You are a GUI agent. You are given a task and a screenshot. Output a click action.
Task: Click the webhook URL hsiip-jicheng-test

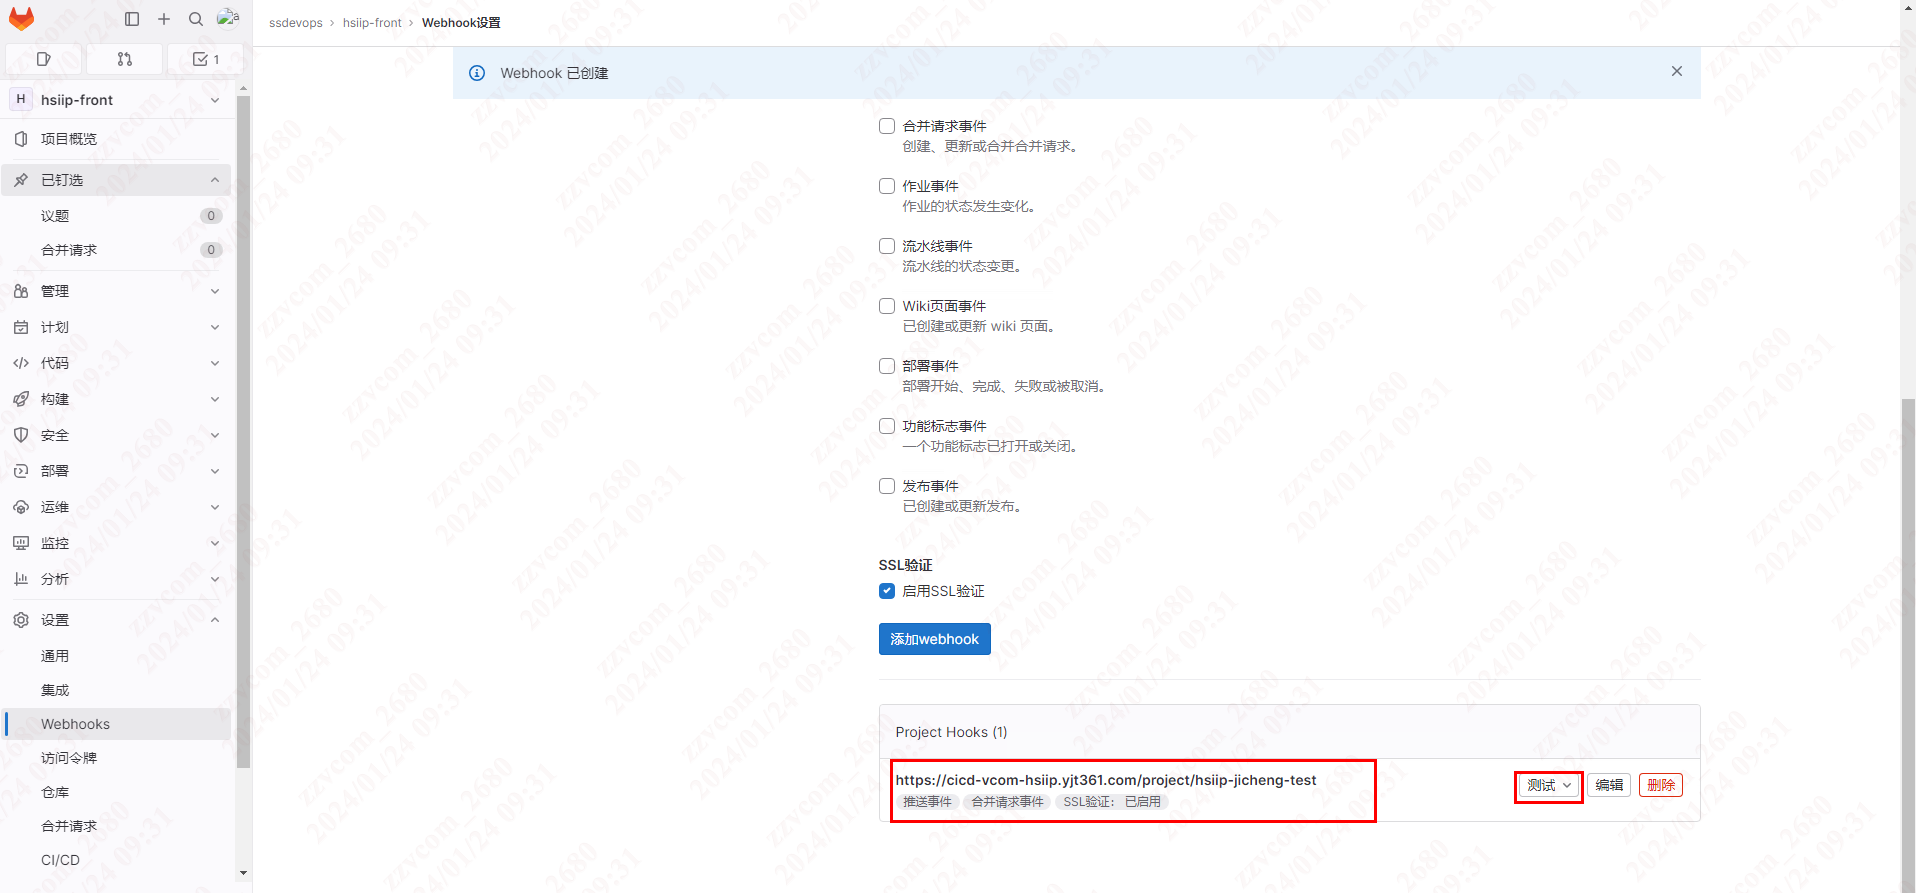[x=1106, y=780]
